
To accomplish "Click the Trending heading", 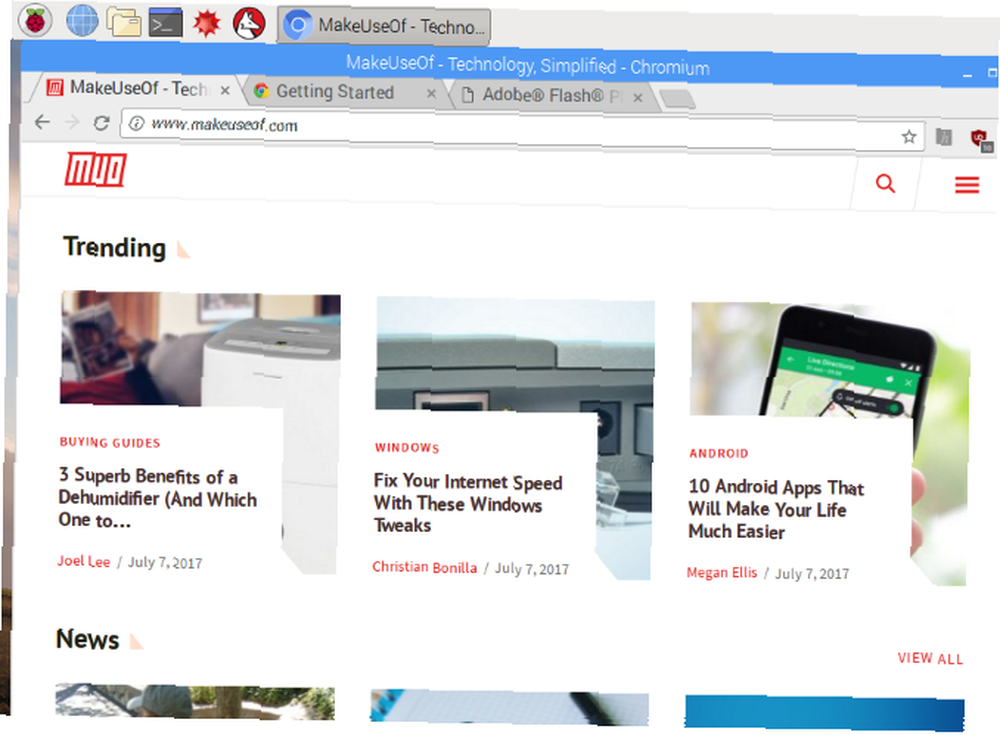I will coord(115,248).
